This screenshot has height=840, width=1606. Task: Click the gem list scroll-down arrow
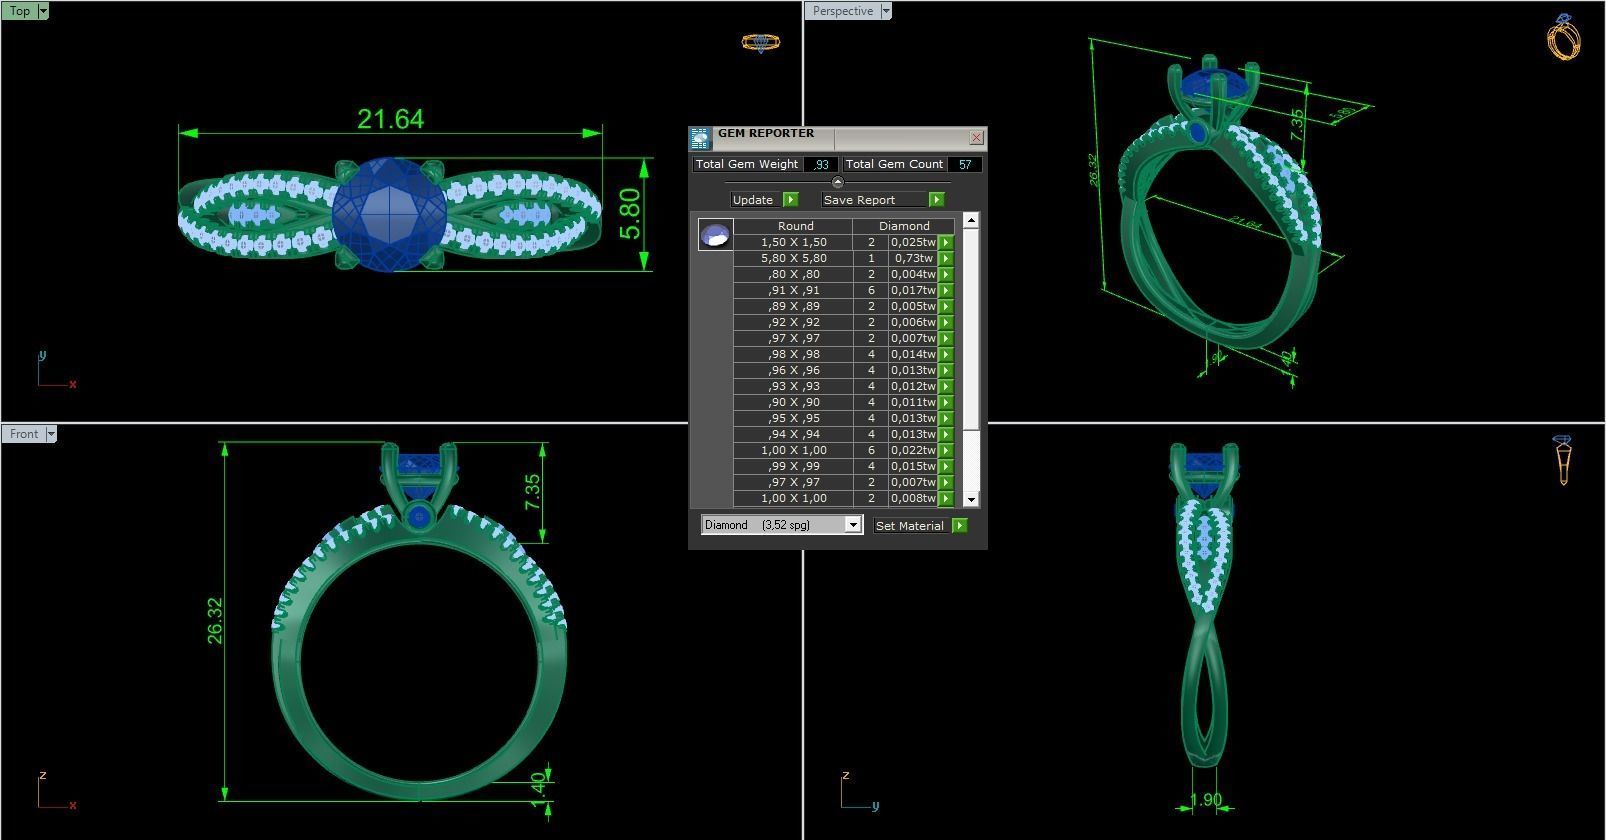coord(970,499)
